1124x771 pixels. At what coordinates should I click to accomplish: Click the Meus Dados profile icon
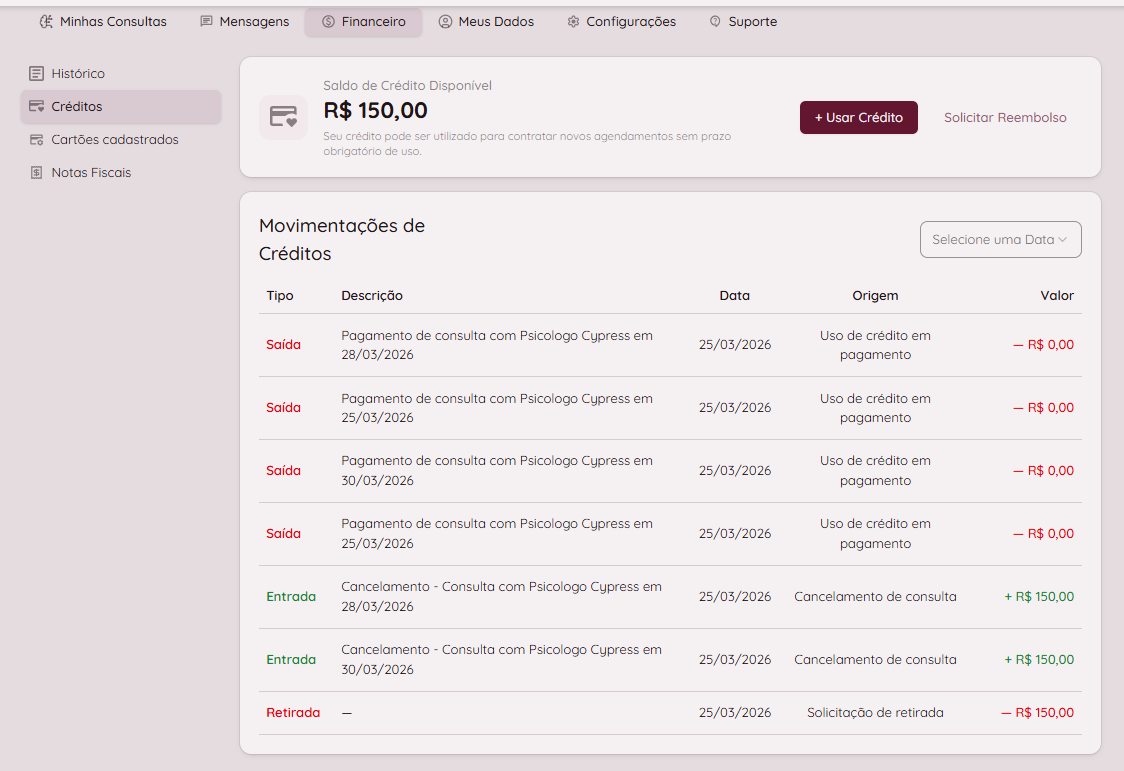tap(445, 21)
